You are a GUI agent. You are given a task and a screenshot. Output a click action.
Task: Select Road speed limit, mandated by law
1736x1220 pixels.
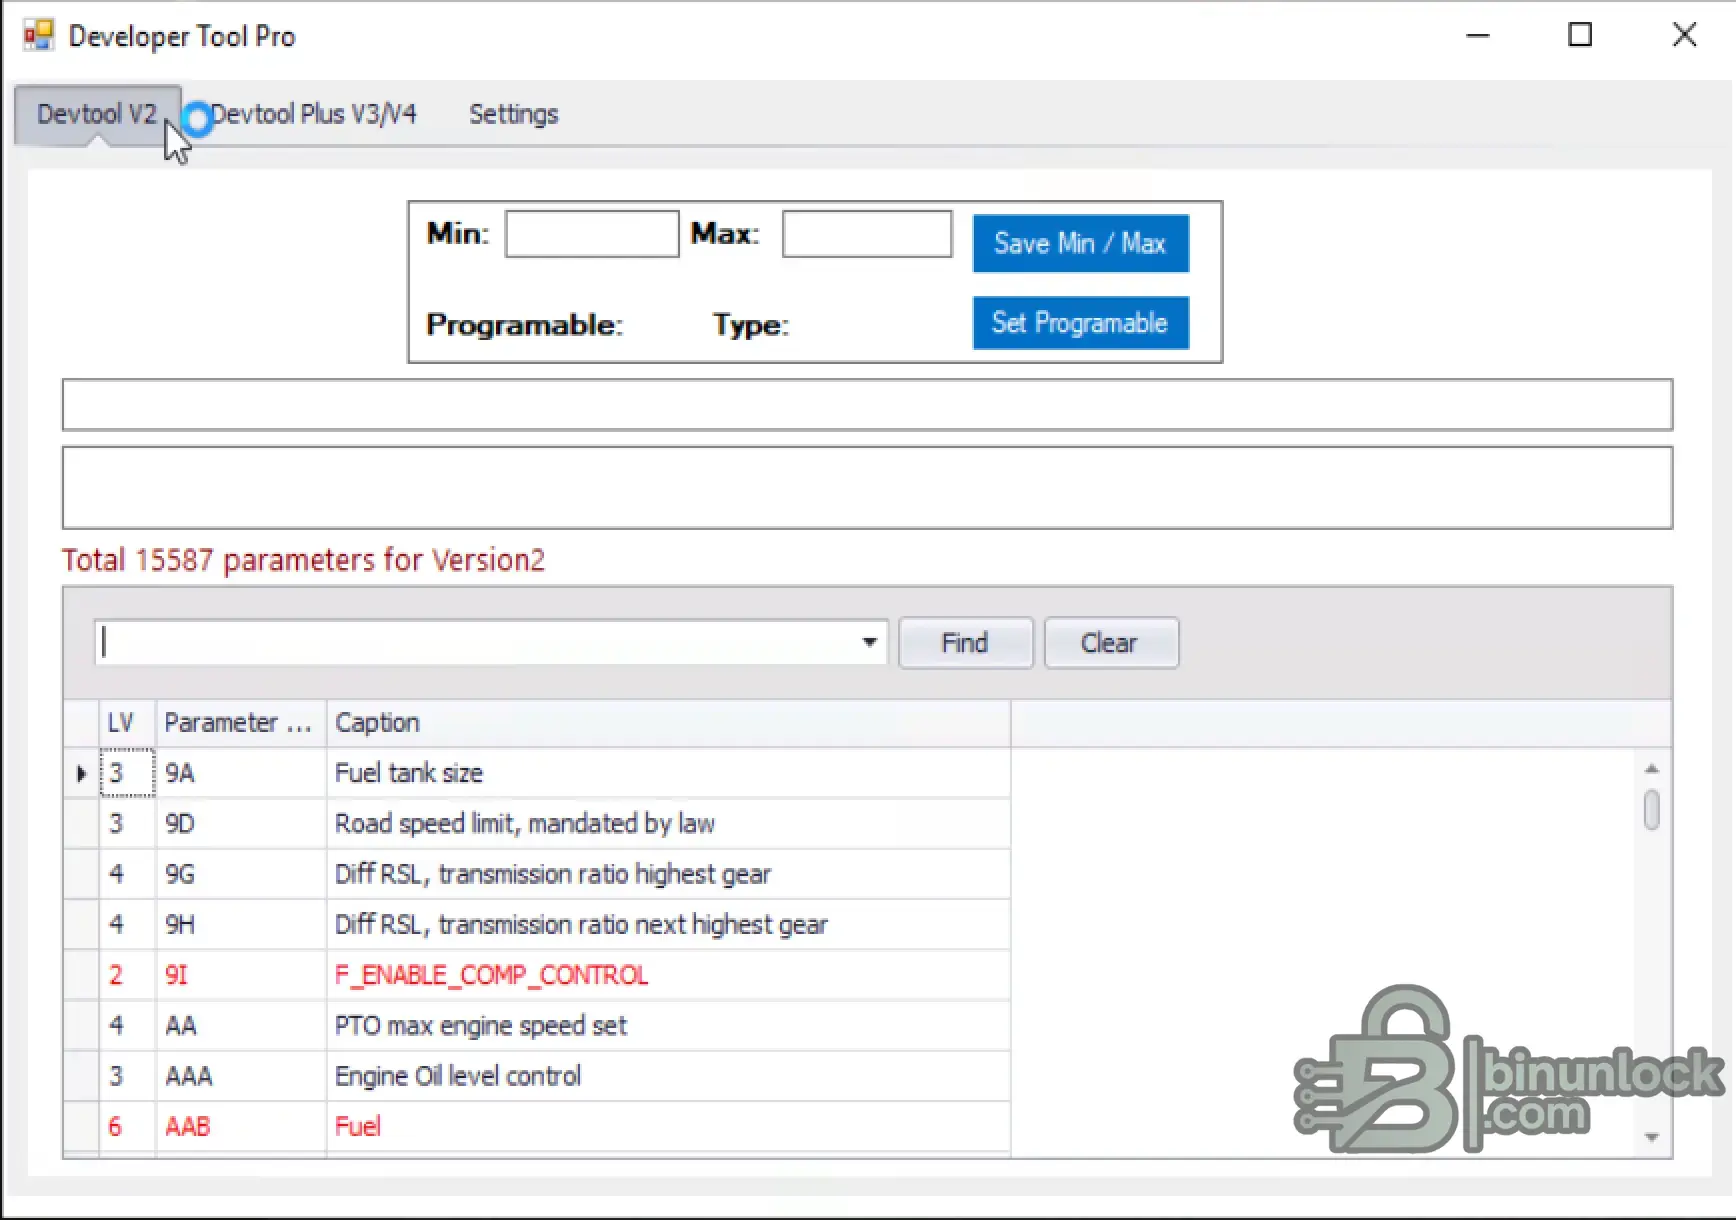tap(668, 824)
